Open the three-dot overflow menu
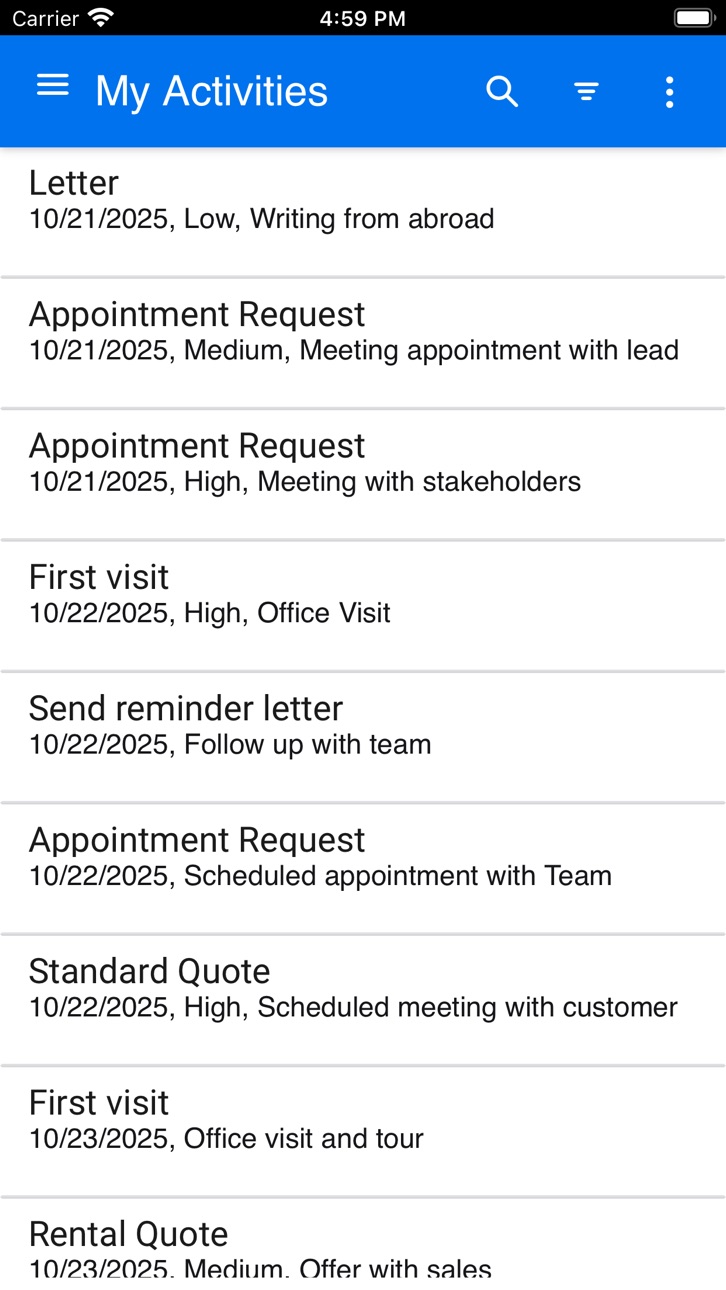The image size is (726, 1290). click(669, 92)
